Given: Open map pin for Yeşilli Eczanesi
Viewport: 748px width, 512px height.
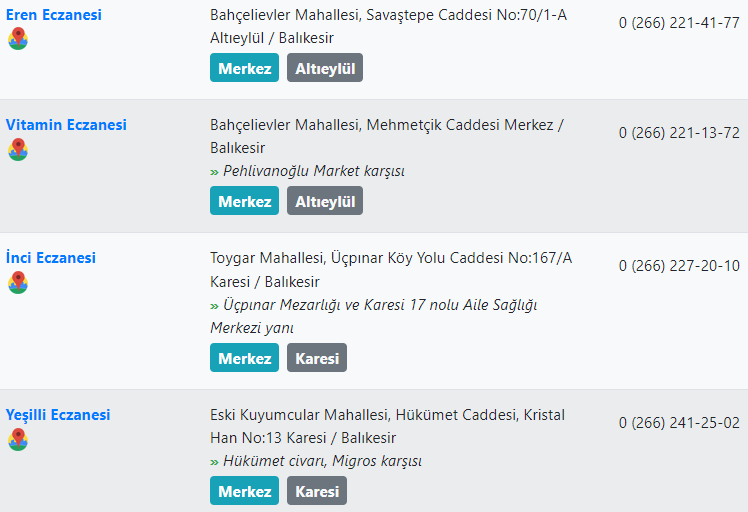Looking at the screenshot, I should point(18,439).
